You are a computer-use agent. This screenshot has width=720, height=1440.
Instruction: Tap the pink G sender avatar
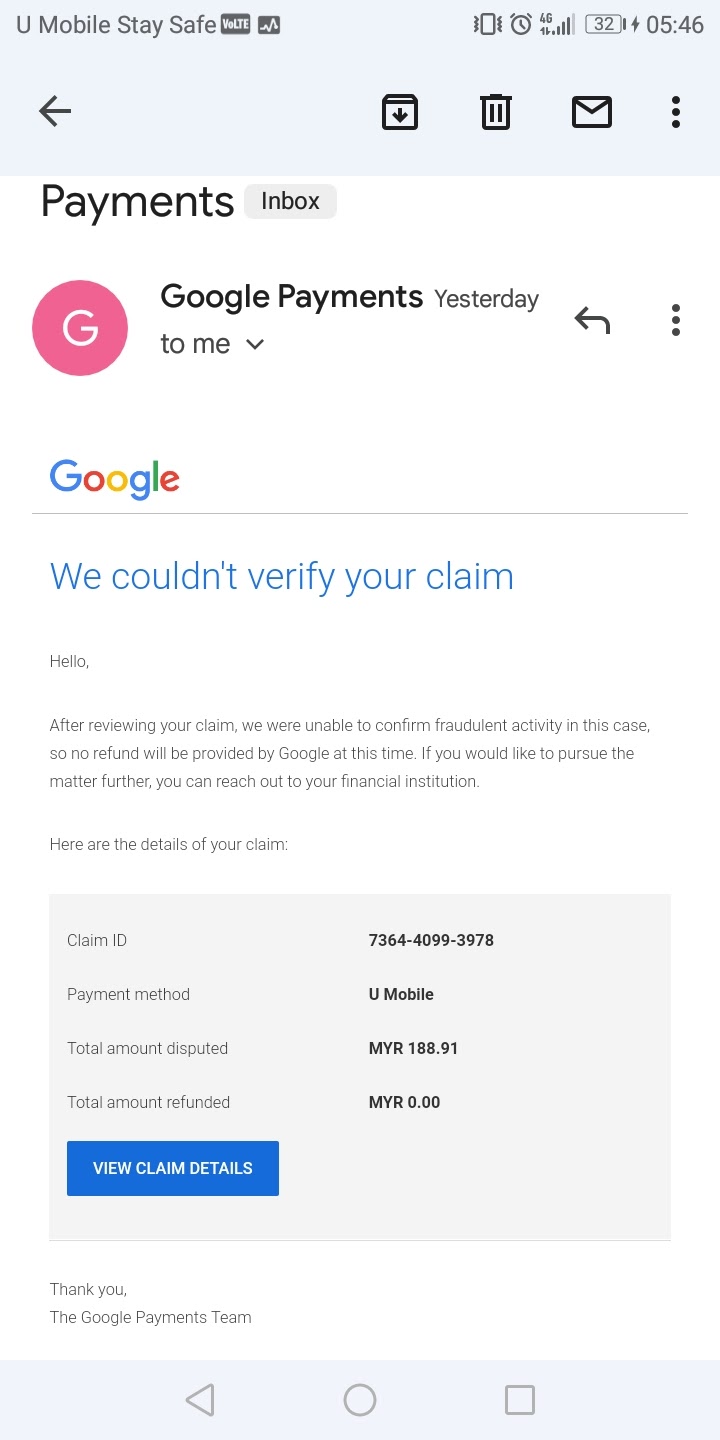pyautogui.click(x=80, y=328)
